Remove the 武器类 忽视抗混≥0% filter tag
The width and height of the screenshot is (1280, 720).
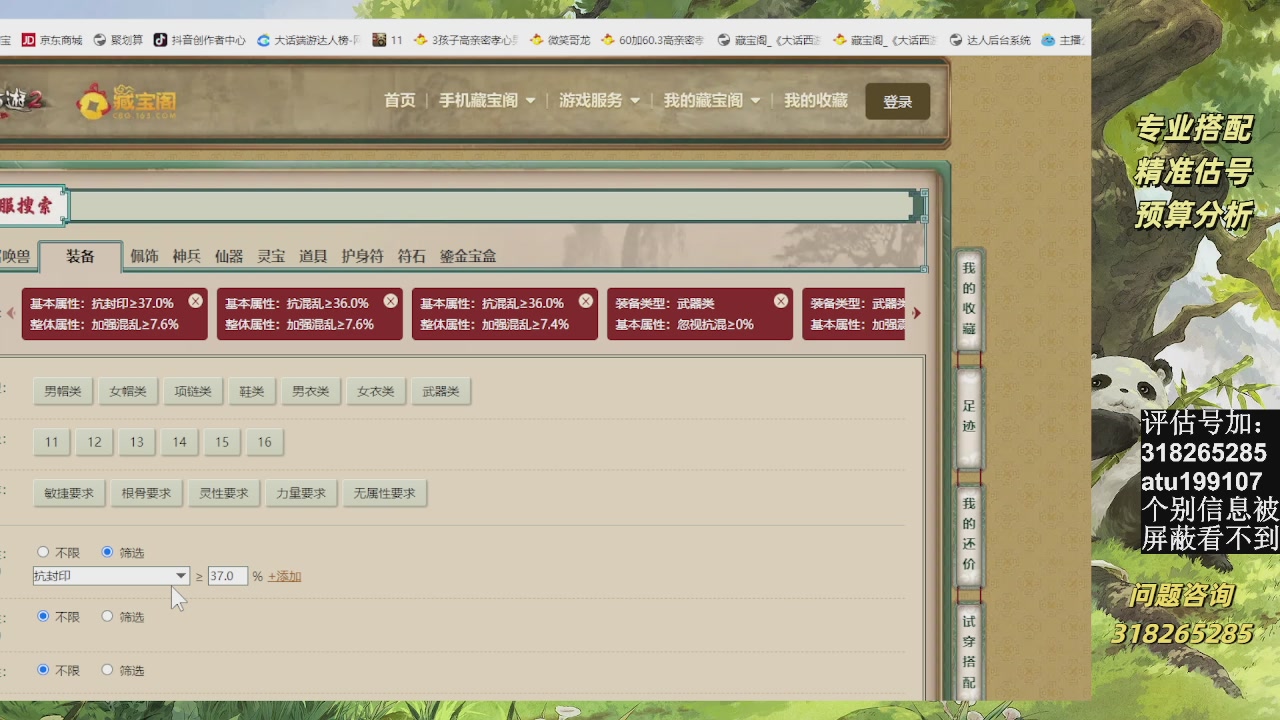point(780,301)
